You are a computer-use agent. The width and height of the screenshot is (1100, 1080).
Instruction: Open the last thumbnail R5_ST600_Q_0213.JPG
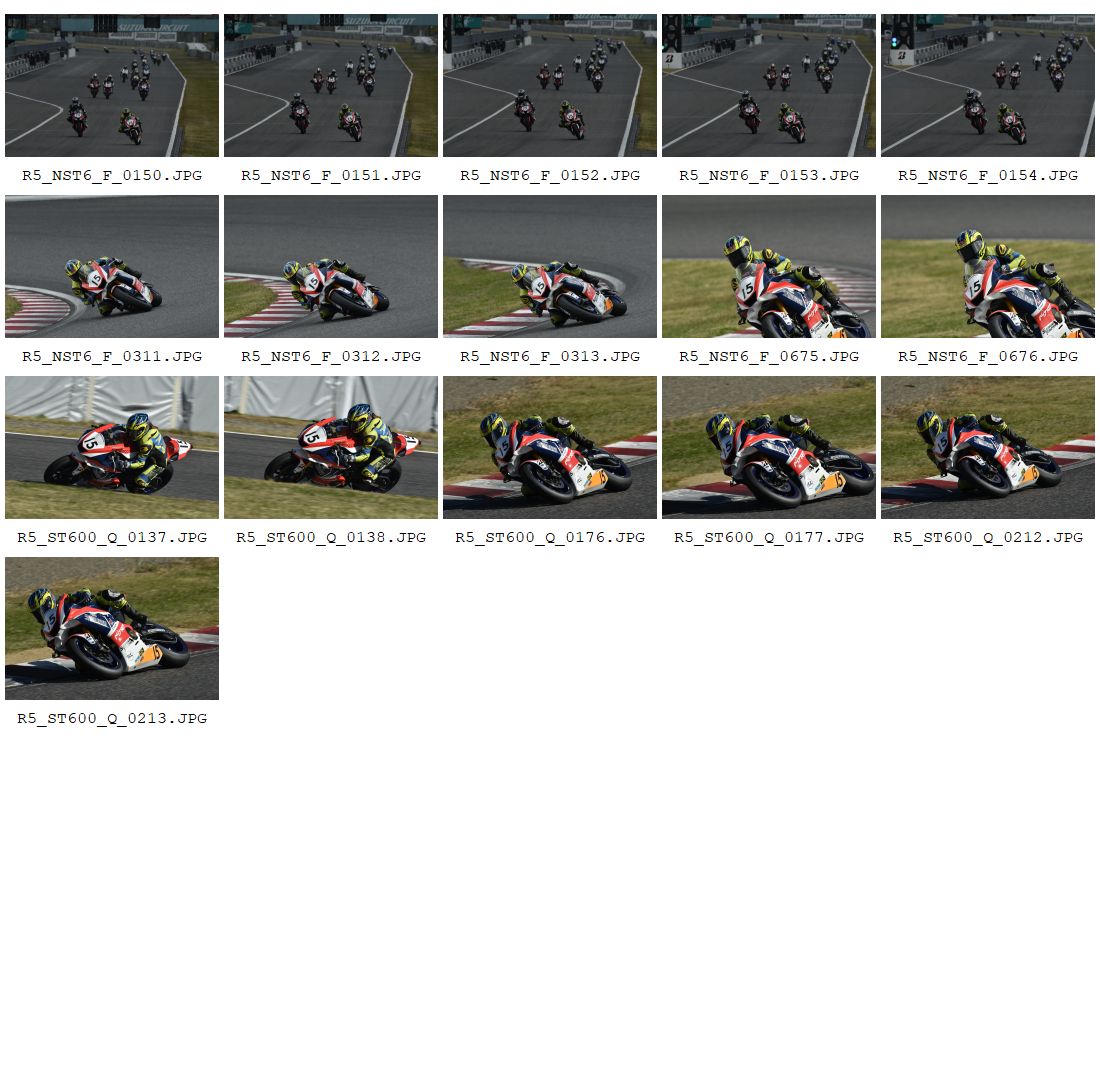(x=112, y=628)
